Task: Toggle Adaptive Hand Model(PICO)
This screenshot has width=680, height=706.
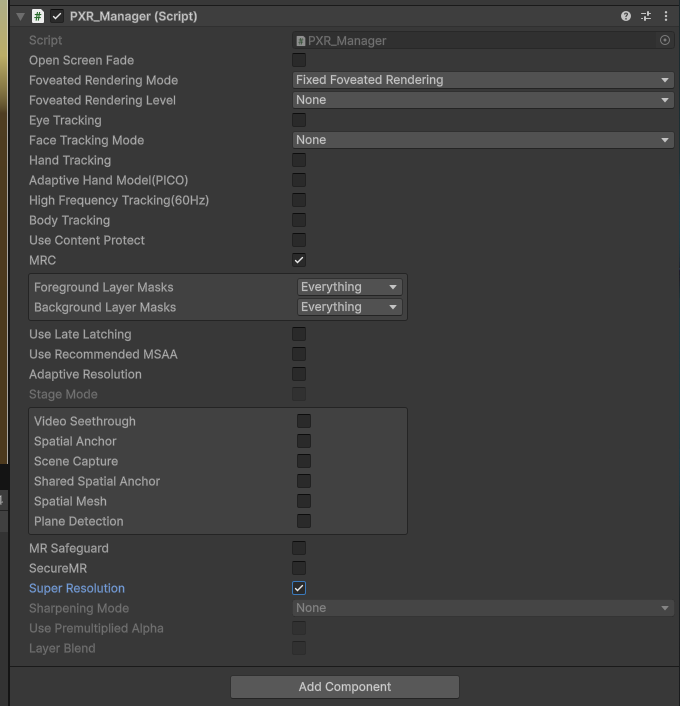Action: 299,180
